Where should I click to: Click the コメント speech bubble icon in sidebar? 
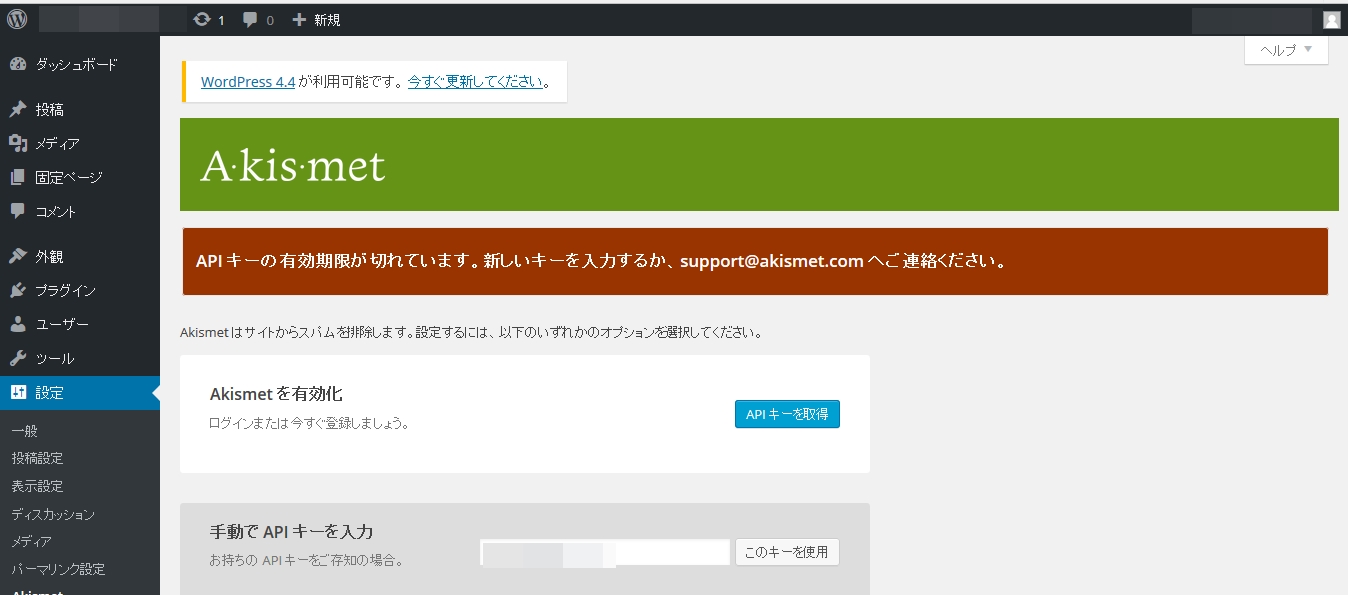(17, 211)
